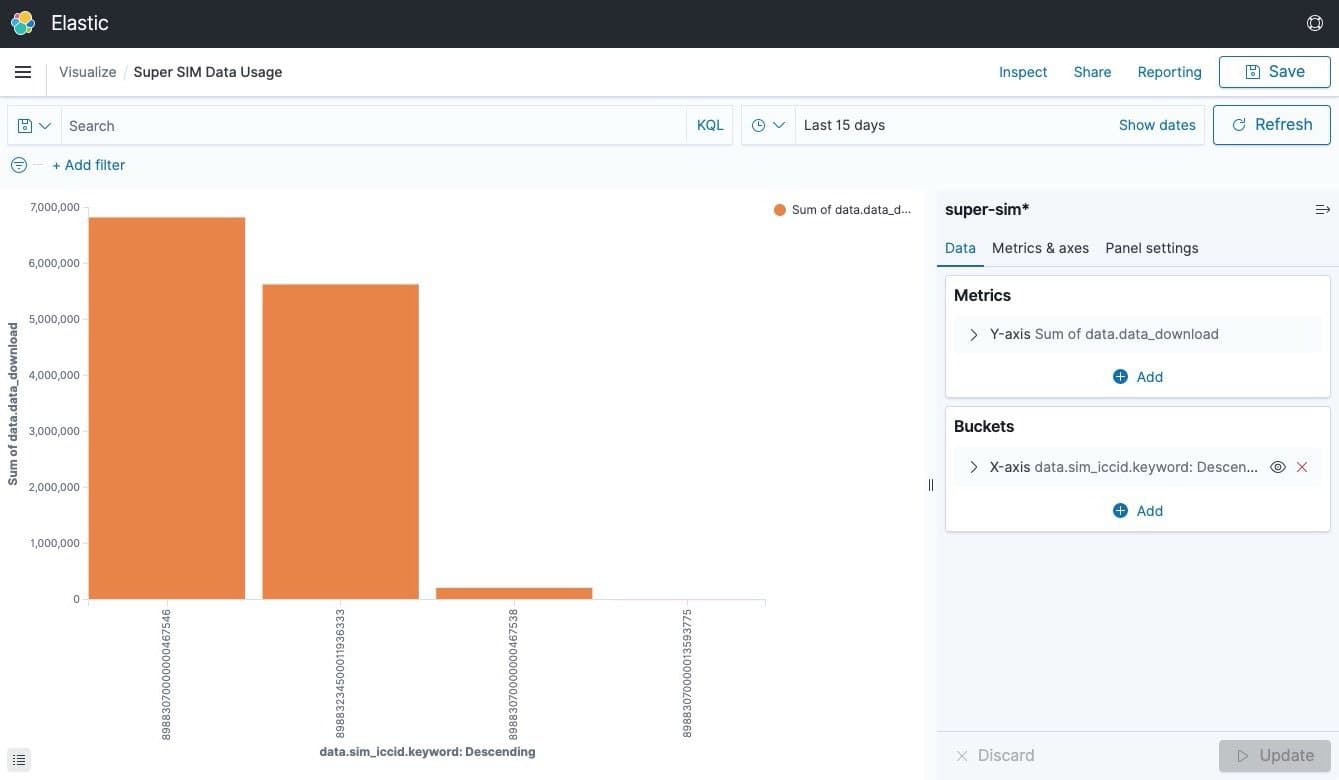Viewport: 1339px width, 780px height.
Task: Switch to Panel settings tab
Action: click(1151, 248)
